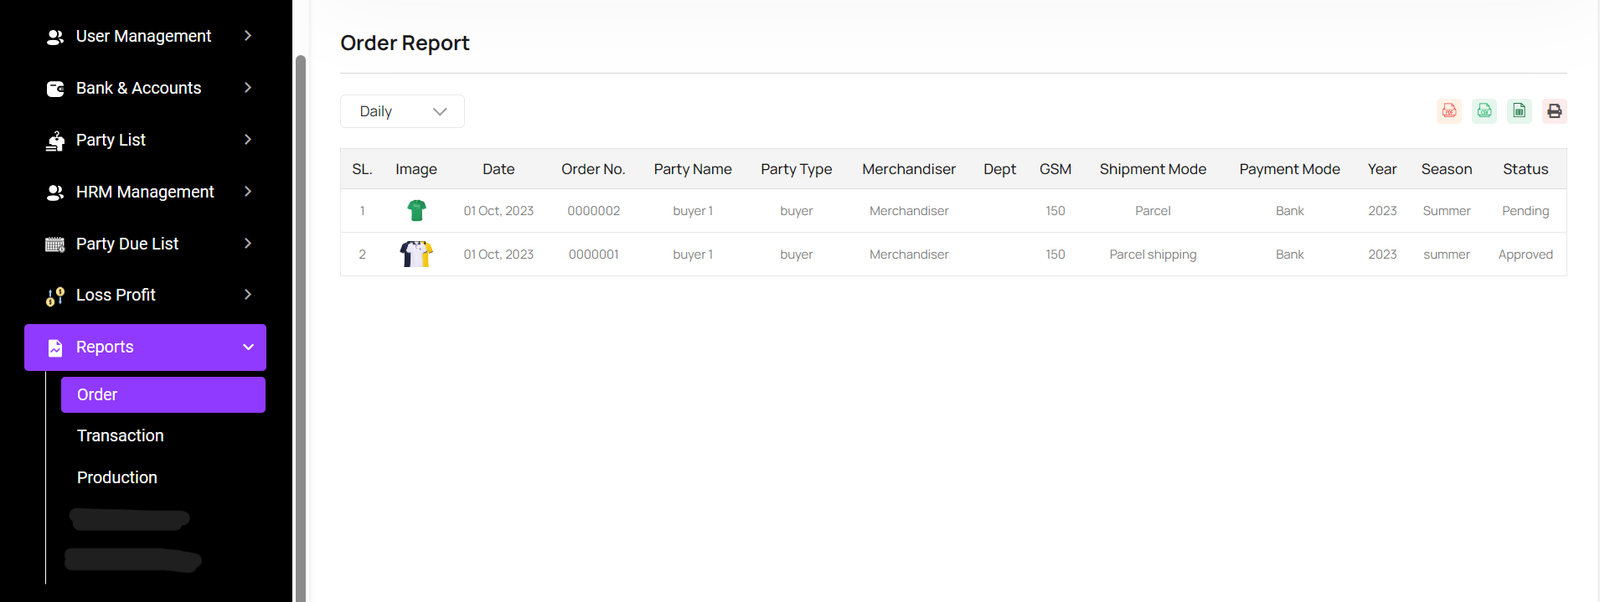This screenshot has width=1600, height=602.
Task: Click the User Management sidebar icon
Action: (x=55, y=37)
